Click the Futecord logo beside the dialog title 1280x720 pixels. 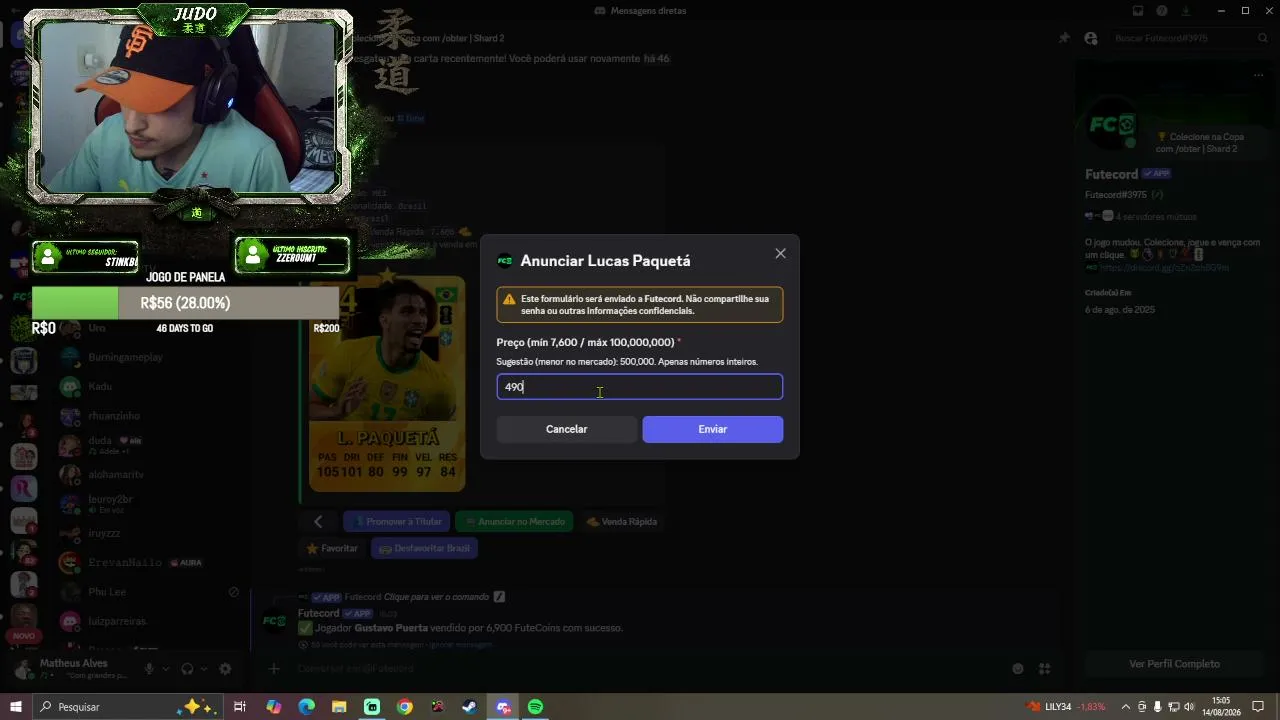pos(505,261)
